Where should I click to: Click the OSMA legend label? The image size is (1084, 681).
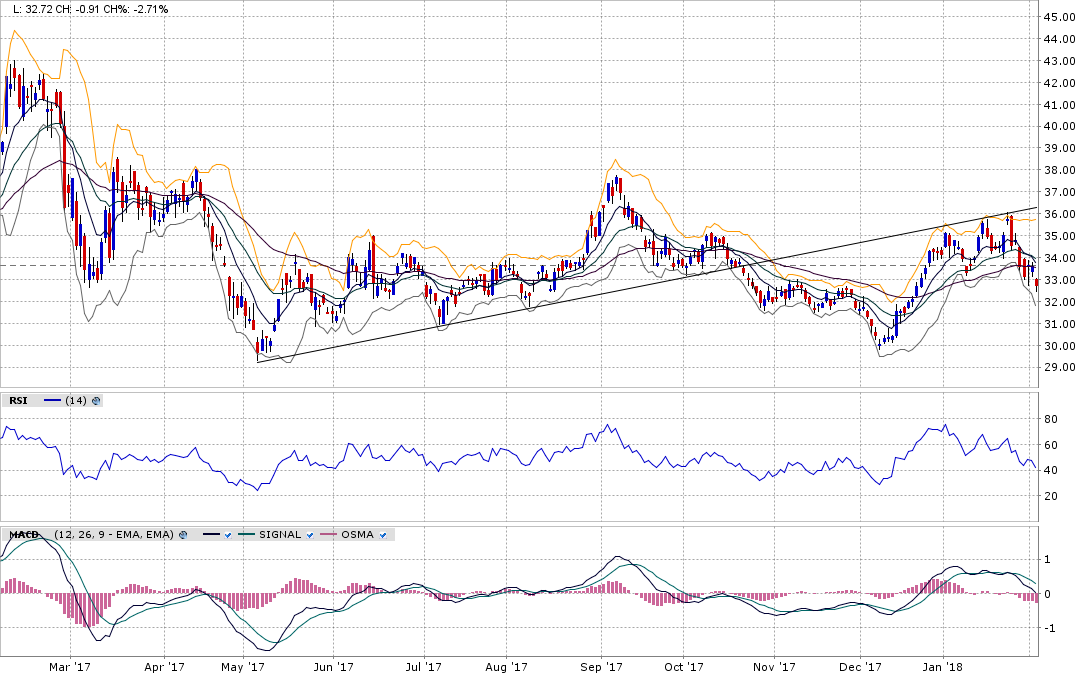coord(357,535)
